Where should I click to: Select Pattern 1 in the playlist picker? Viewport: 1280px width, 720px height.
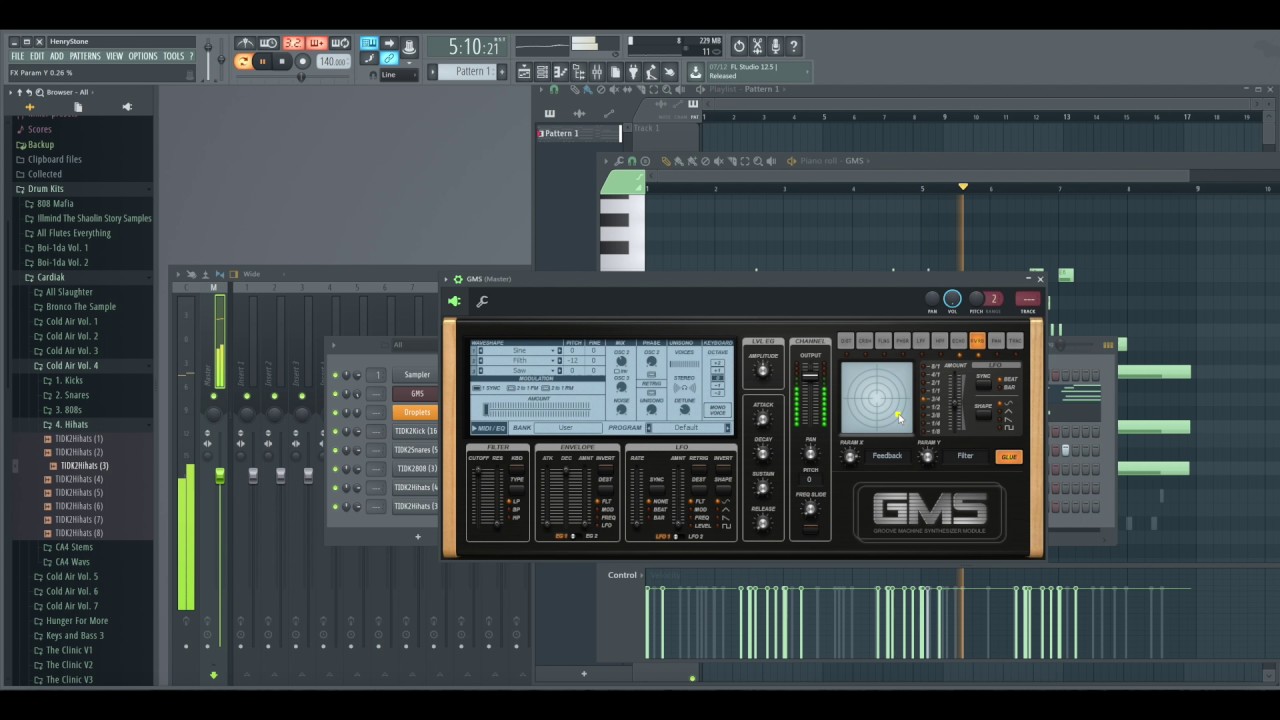tap(577, 133)
